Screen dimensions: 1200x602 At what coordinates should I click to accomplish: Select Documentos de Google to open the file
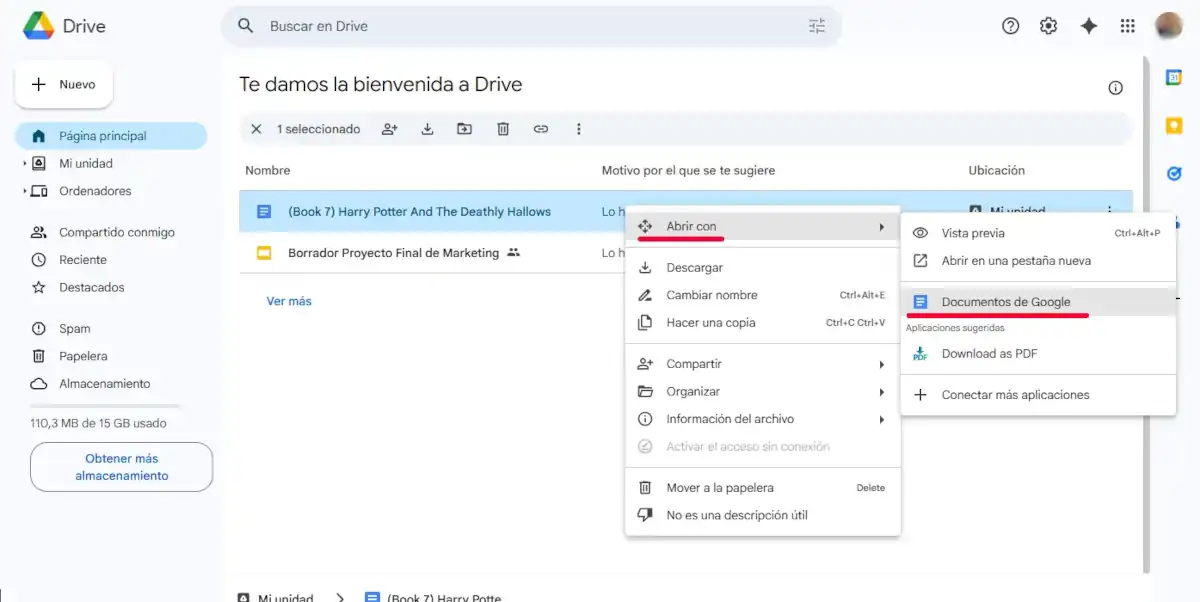click(1003, 301)
